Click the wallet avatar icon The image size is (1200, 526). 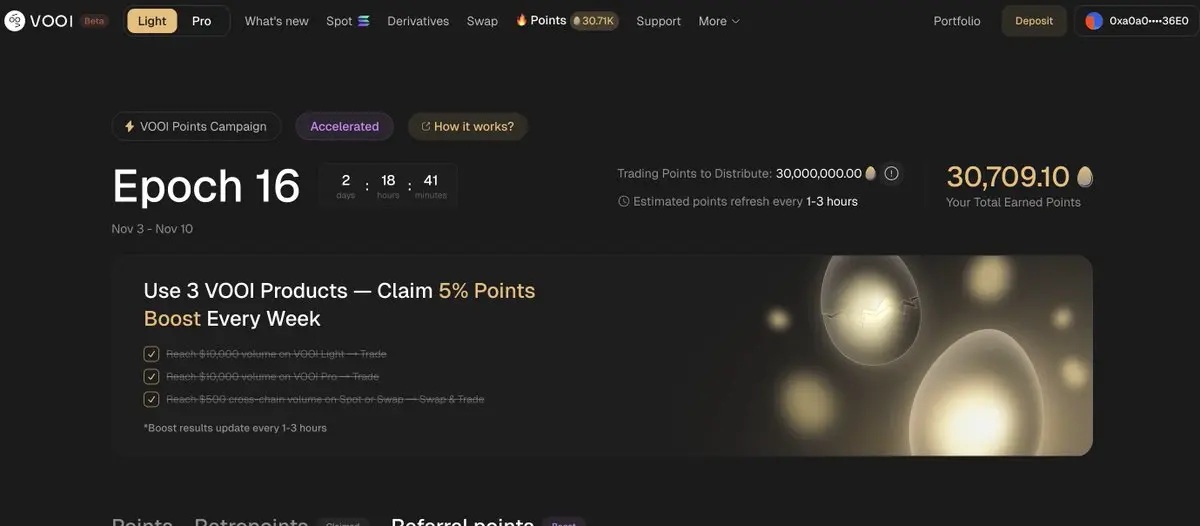click(1094, 21)
